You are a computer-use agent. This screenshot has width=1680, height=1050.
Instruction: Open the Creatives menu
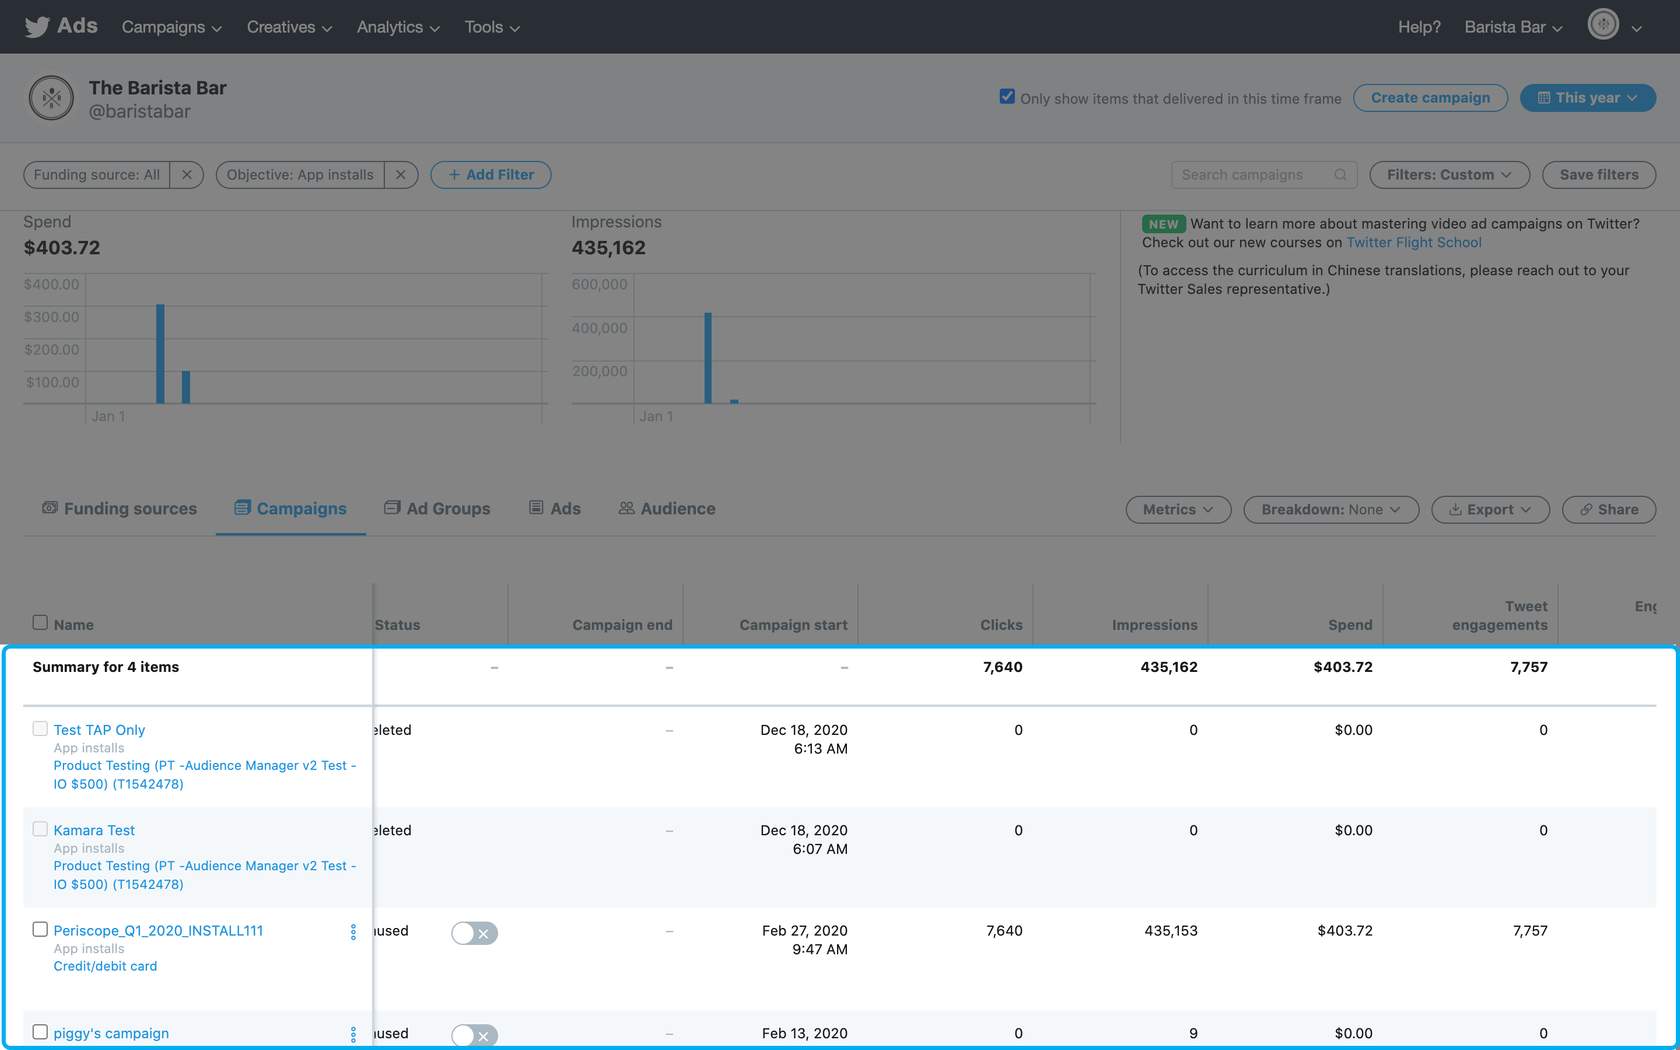click(289, 27)
